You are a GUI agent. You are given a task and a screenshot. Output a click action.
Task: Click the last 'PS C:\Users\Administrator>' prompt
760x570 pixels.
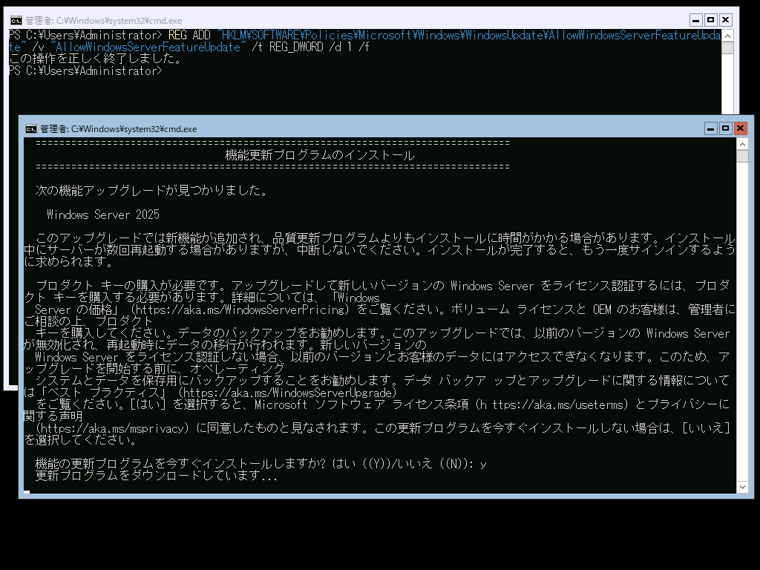click(86, 71)
